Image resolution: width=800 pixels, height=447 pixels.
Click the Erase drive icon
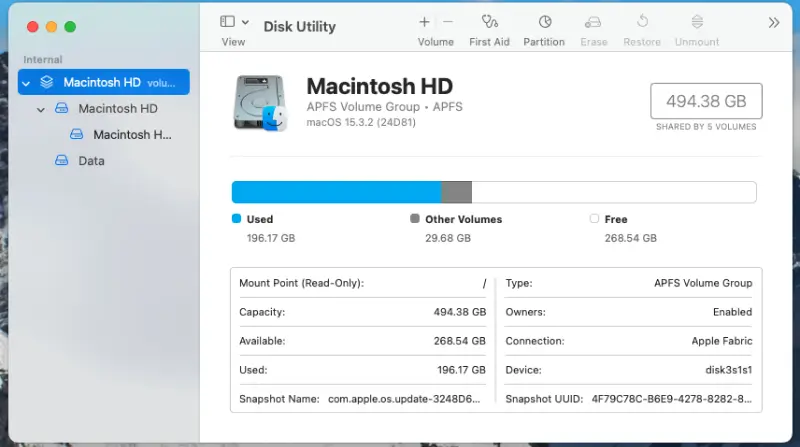pyautogui.click(x=593, y=22)
